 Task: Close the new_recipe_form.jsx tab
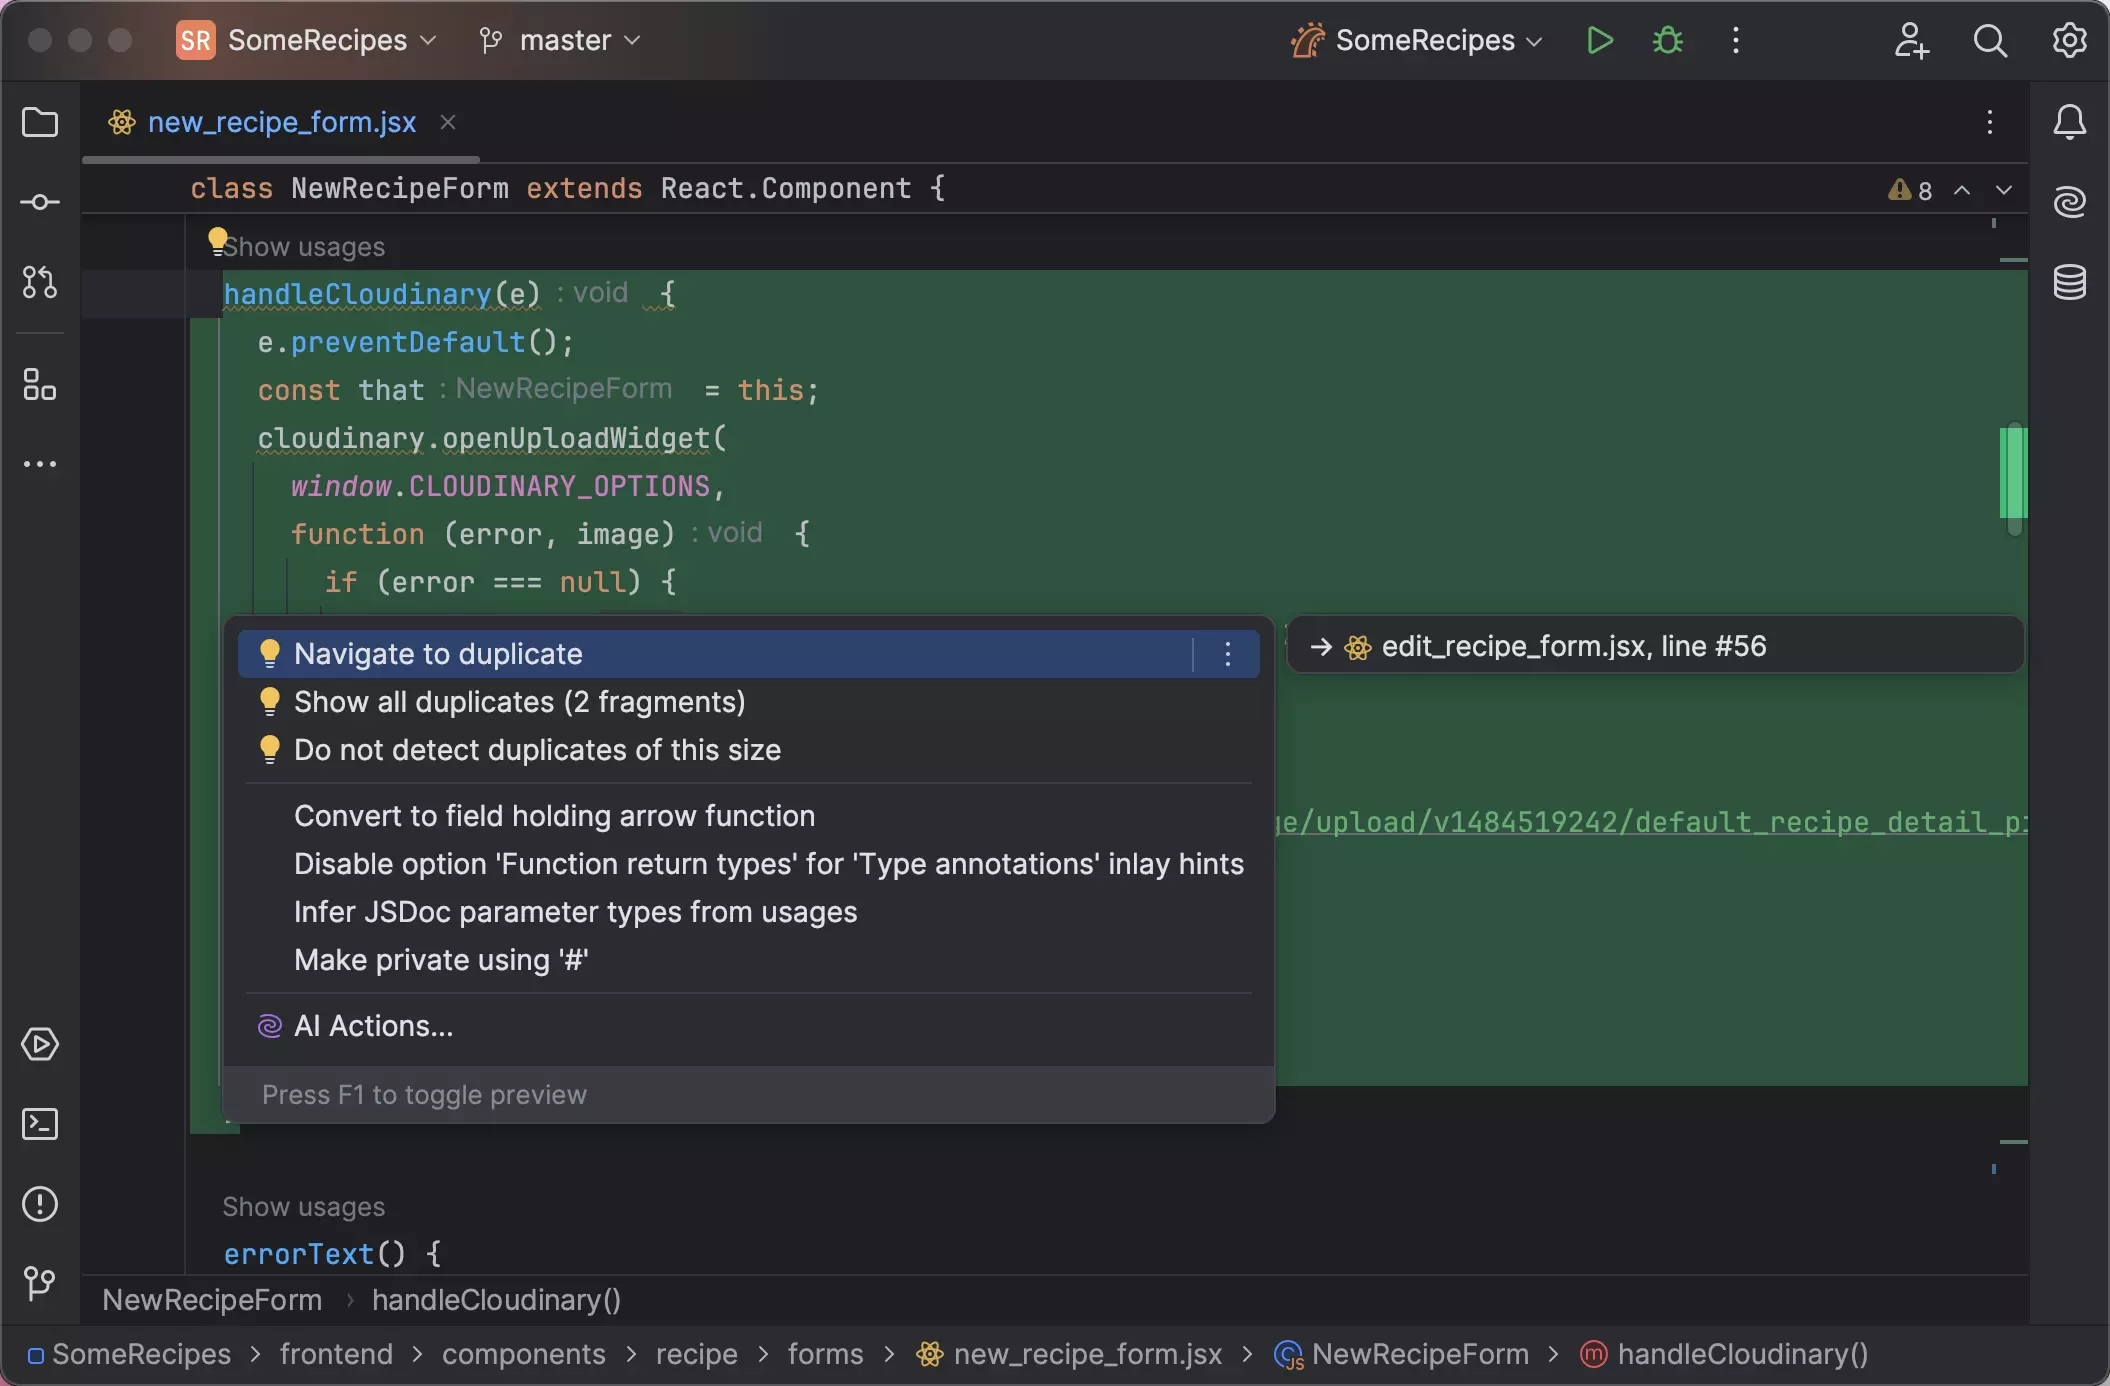pos(448,122)
